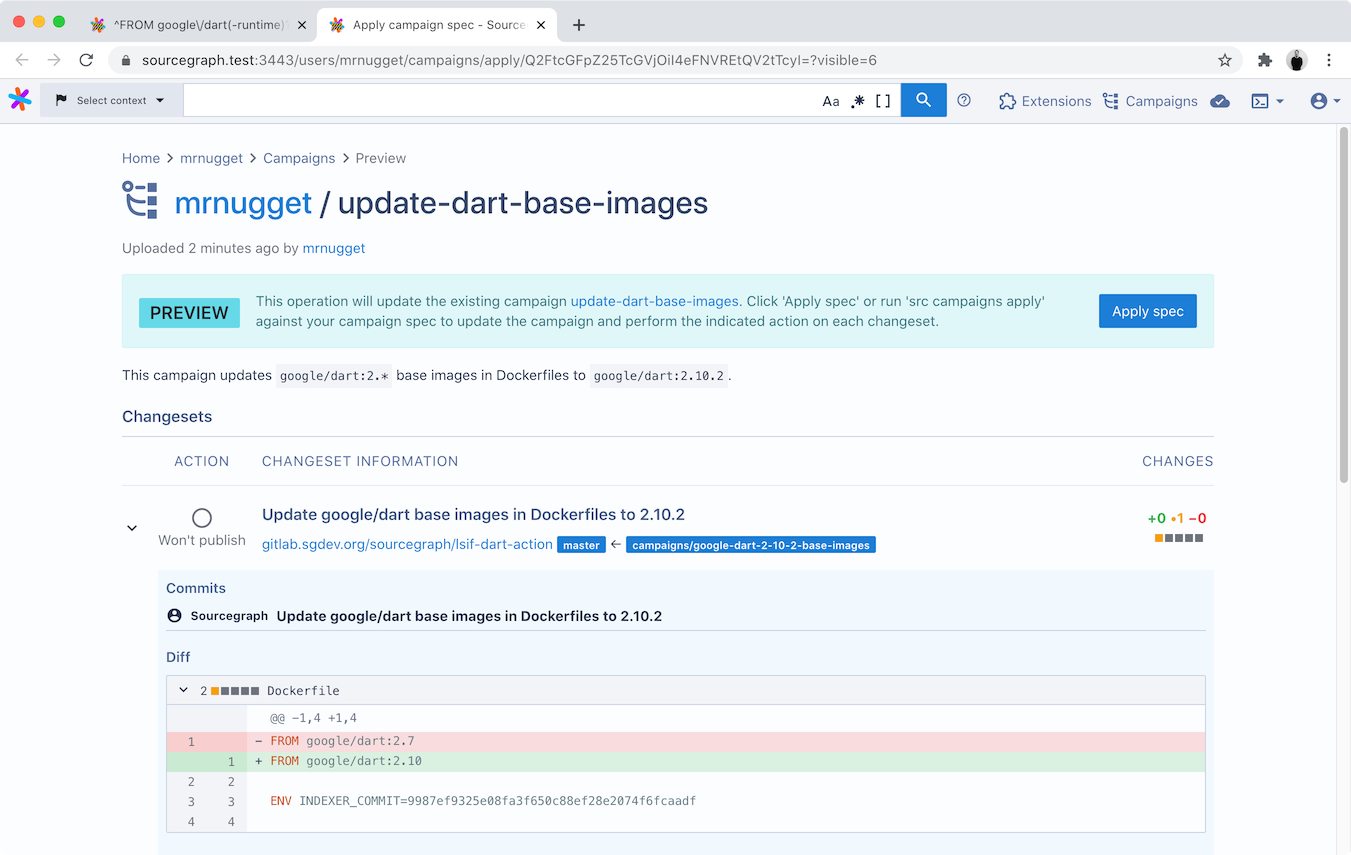The height and width of the screenshot is (855, 1351).
Task: Go to the Home breadcrumb link
Action: click(141, 158)
